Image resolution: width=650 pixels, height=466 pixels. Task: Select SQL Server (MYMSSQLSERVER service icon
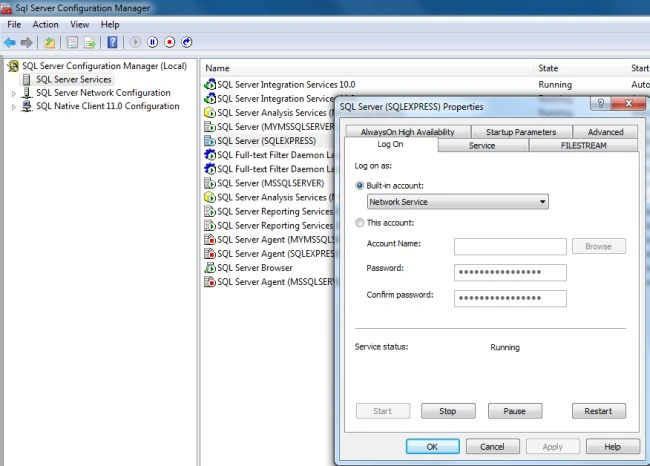click(210, 127)
